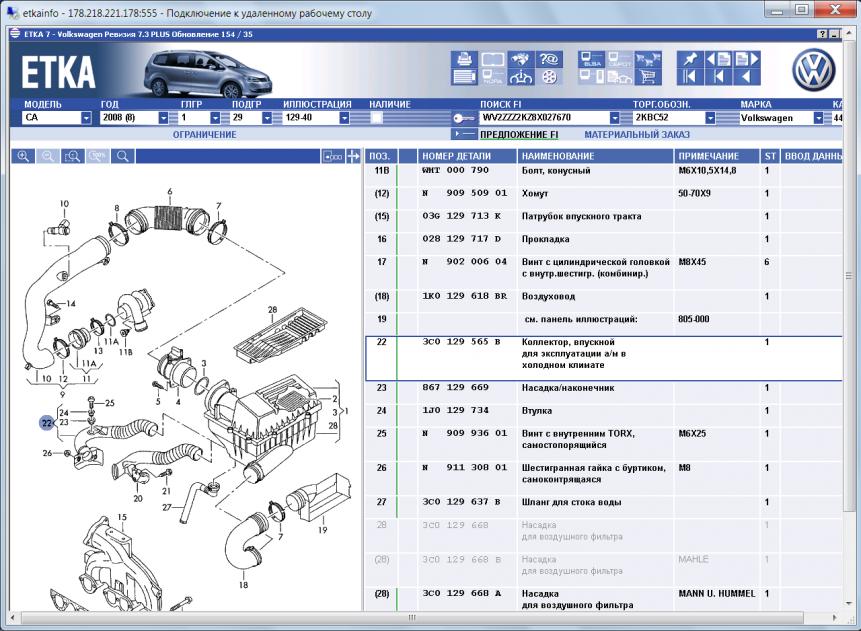The height and width of the screenshot is (631, 861).
Task: Select the zoom-to-area magnifier tool
Action: [x=72, y=157]
